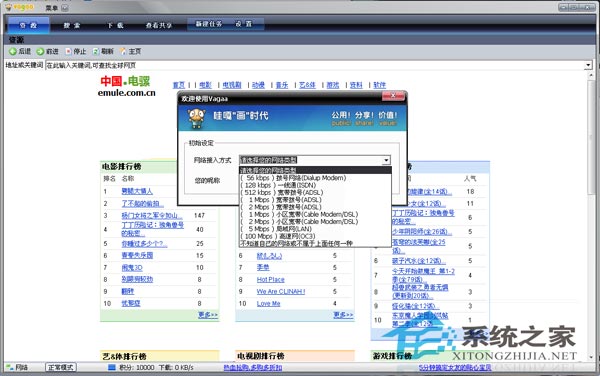This screenshot has width=600, height=376.
Task: Click the 停止 stop icon
Action: (x=68, y=51)
